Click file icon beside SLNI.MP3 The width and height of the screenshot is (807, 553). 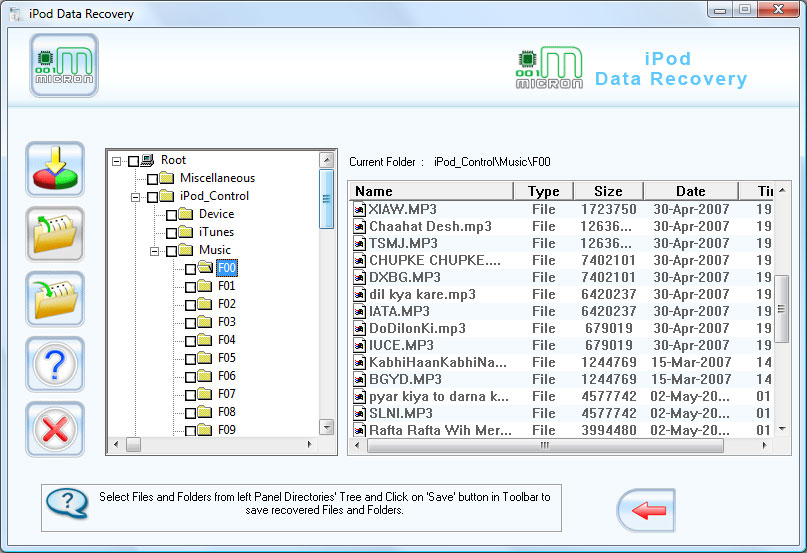pos(359,413)
